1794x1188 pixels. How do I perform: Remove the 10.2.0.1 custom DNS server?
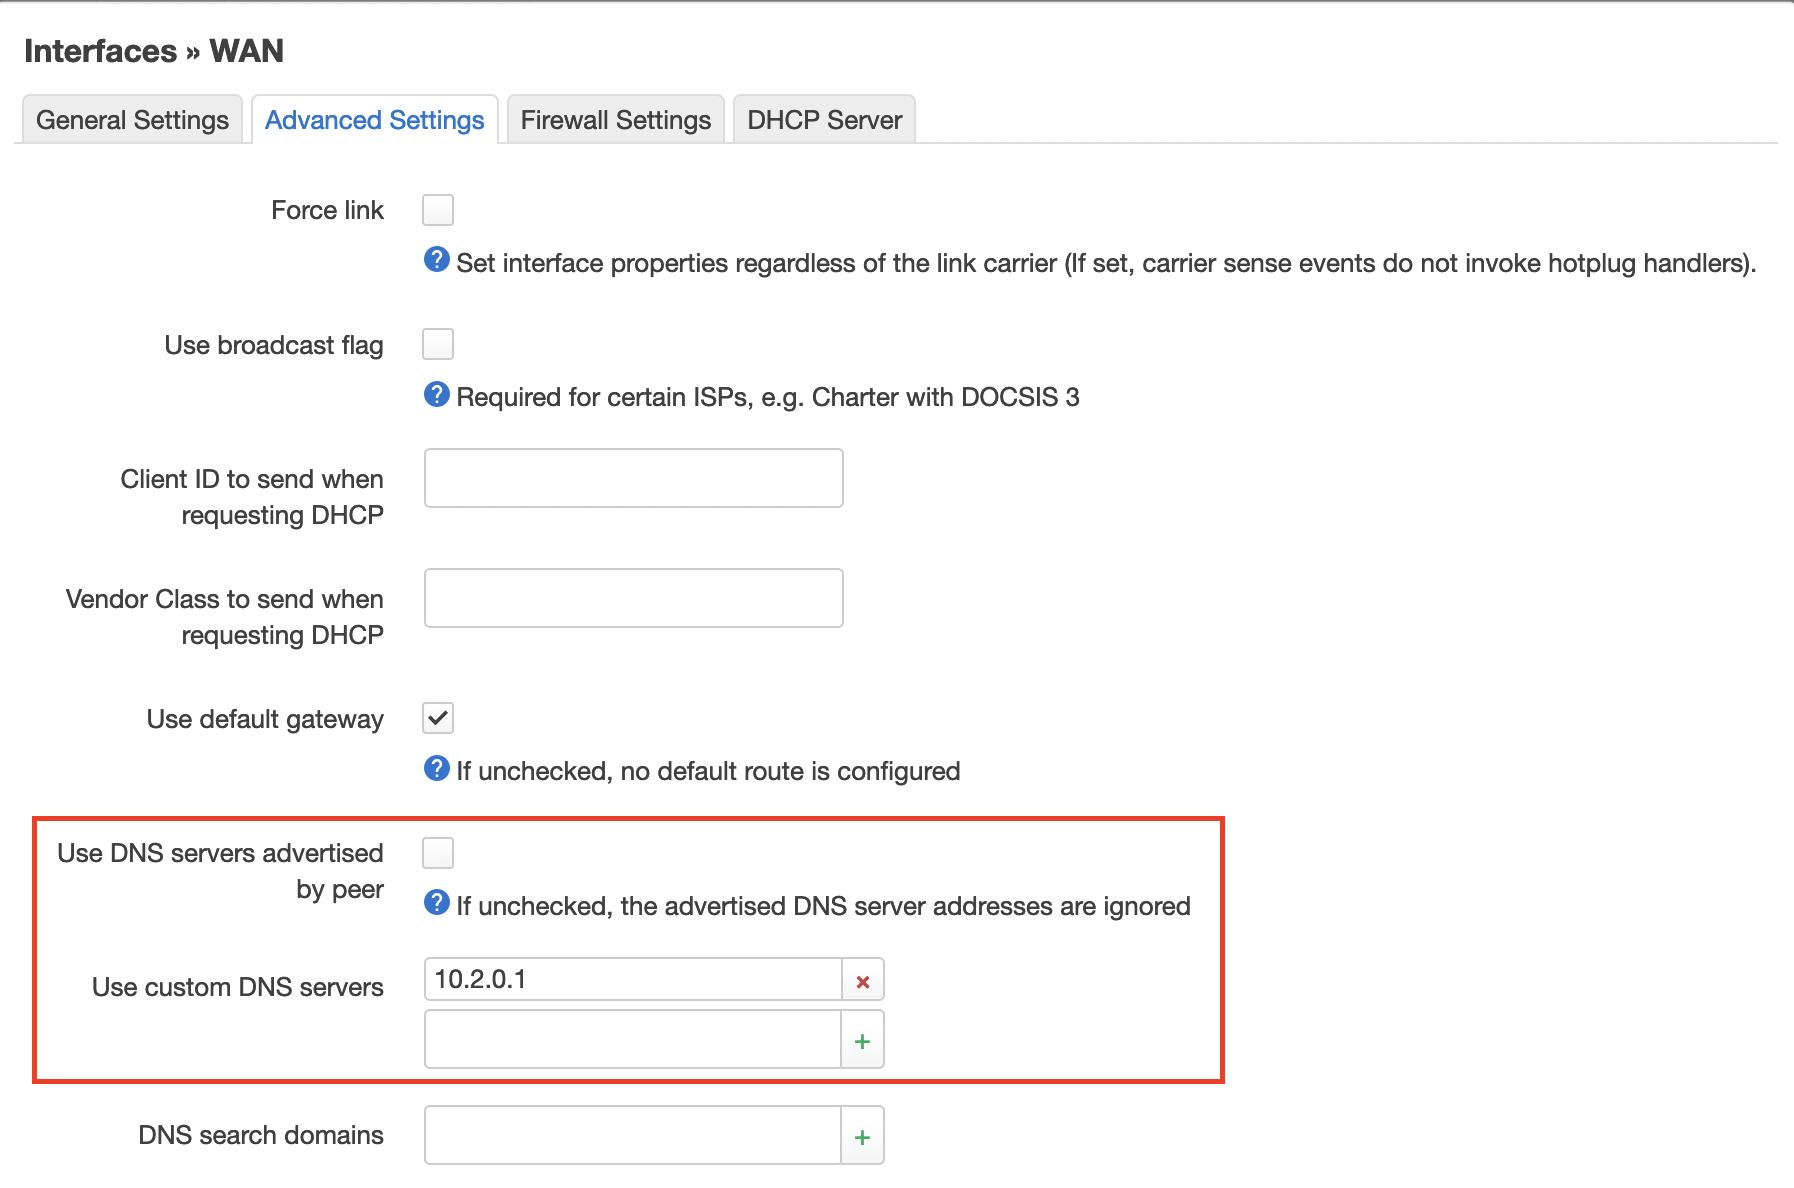pos(863,981)
